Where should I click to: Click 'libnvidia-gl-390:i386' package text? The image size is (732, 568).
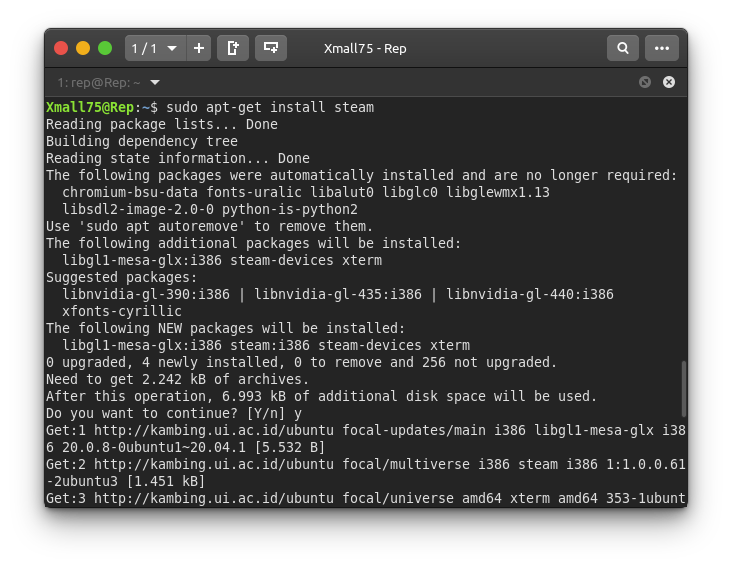click(146, 294)
